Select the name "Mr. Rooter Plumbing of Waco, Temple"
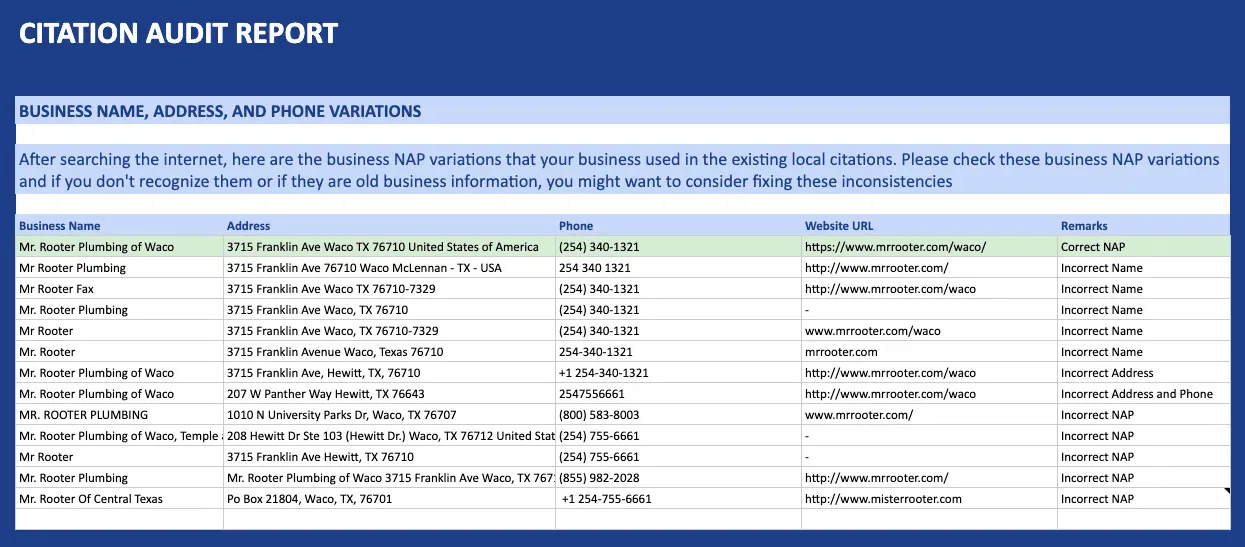Screen dimensions: 1245x547 tap(119, 436)
